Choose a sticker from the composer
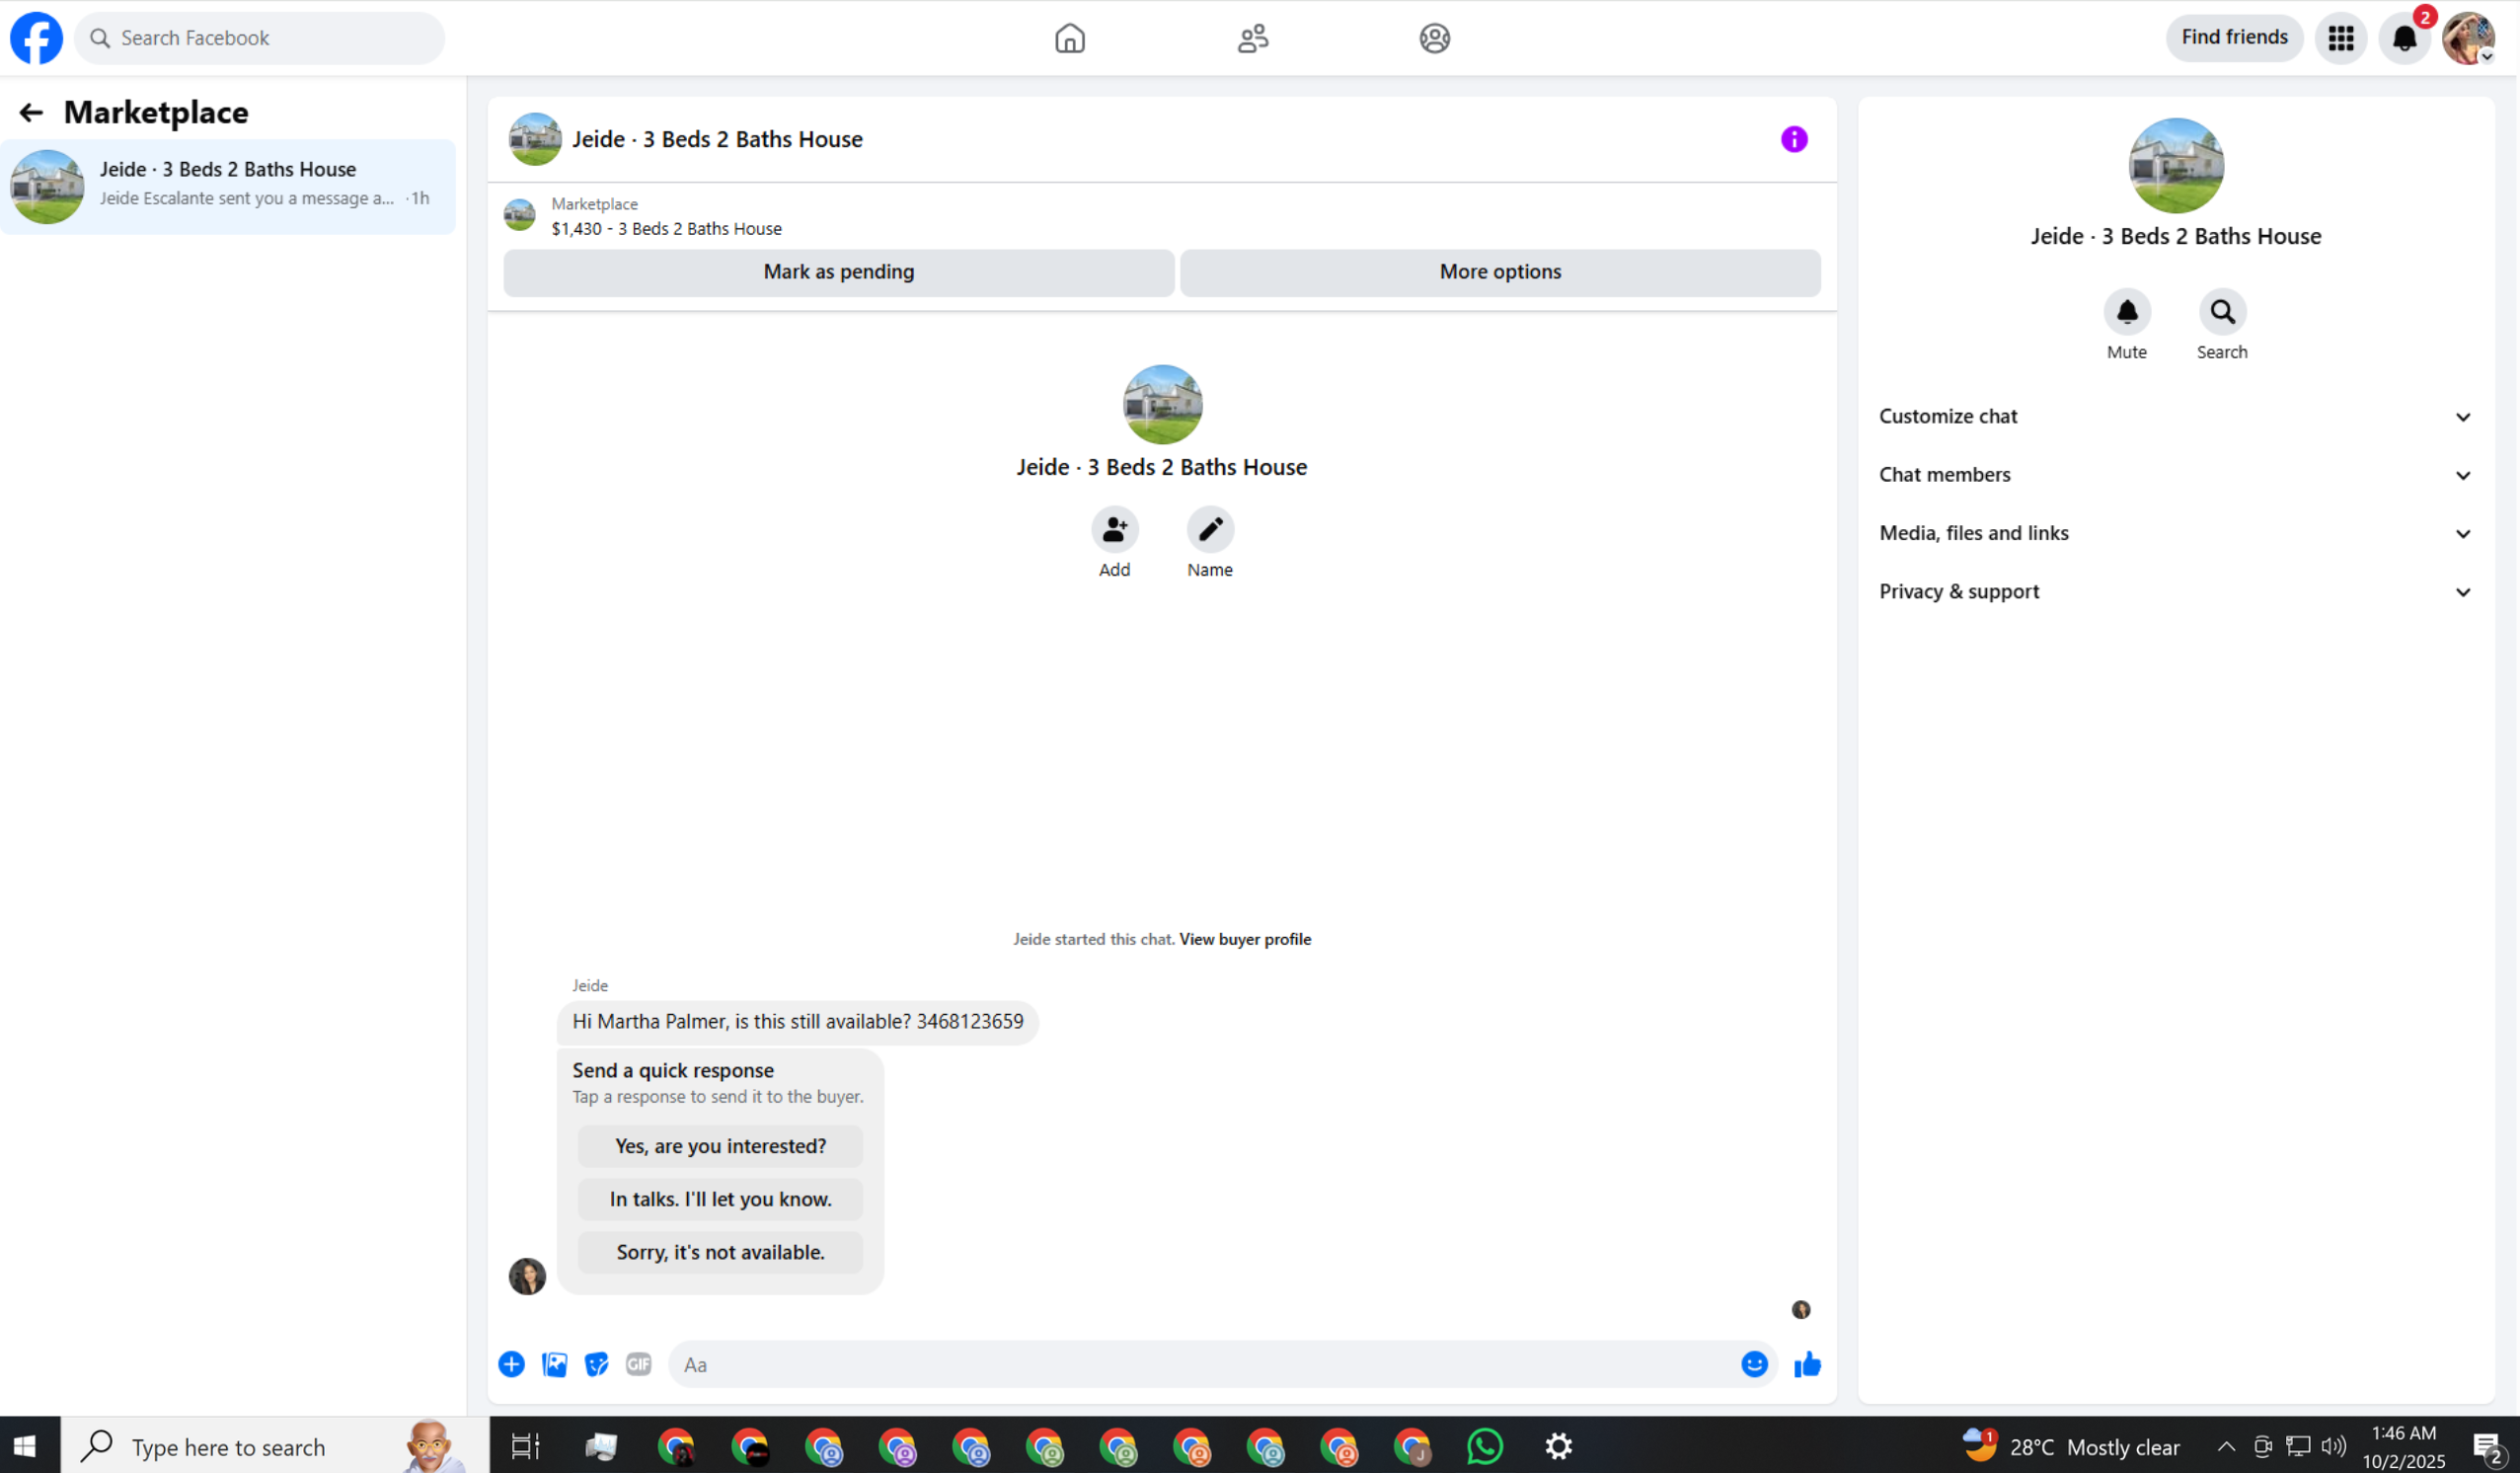2520x1473 pixels. click(x=596, y=1364)
